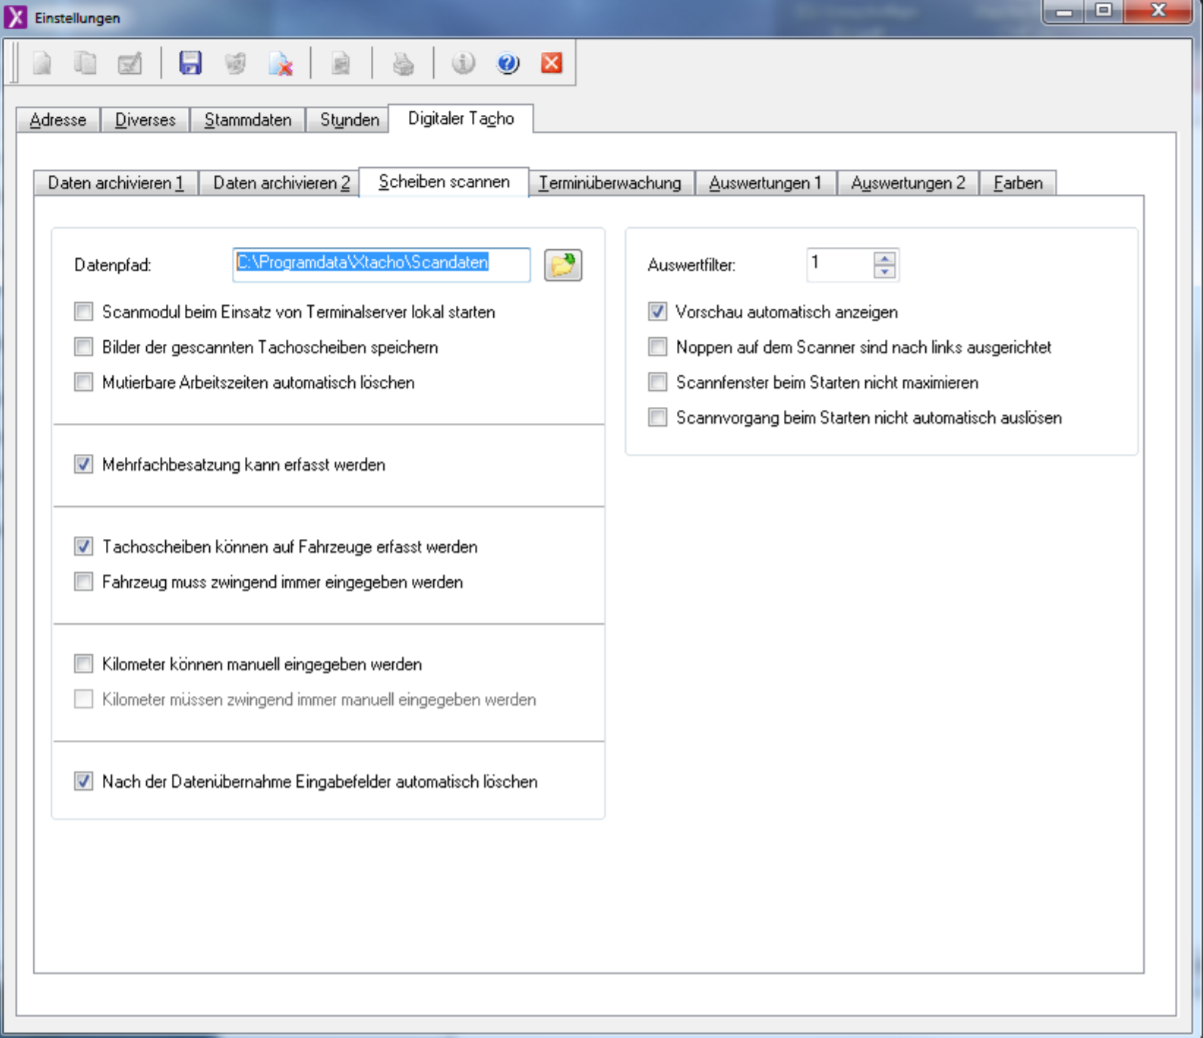Click the delete document icon with red X
The height and width of the screenshot is (1038, 1203).
tap(281, 64)
